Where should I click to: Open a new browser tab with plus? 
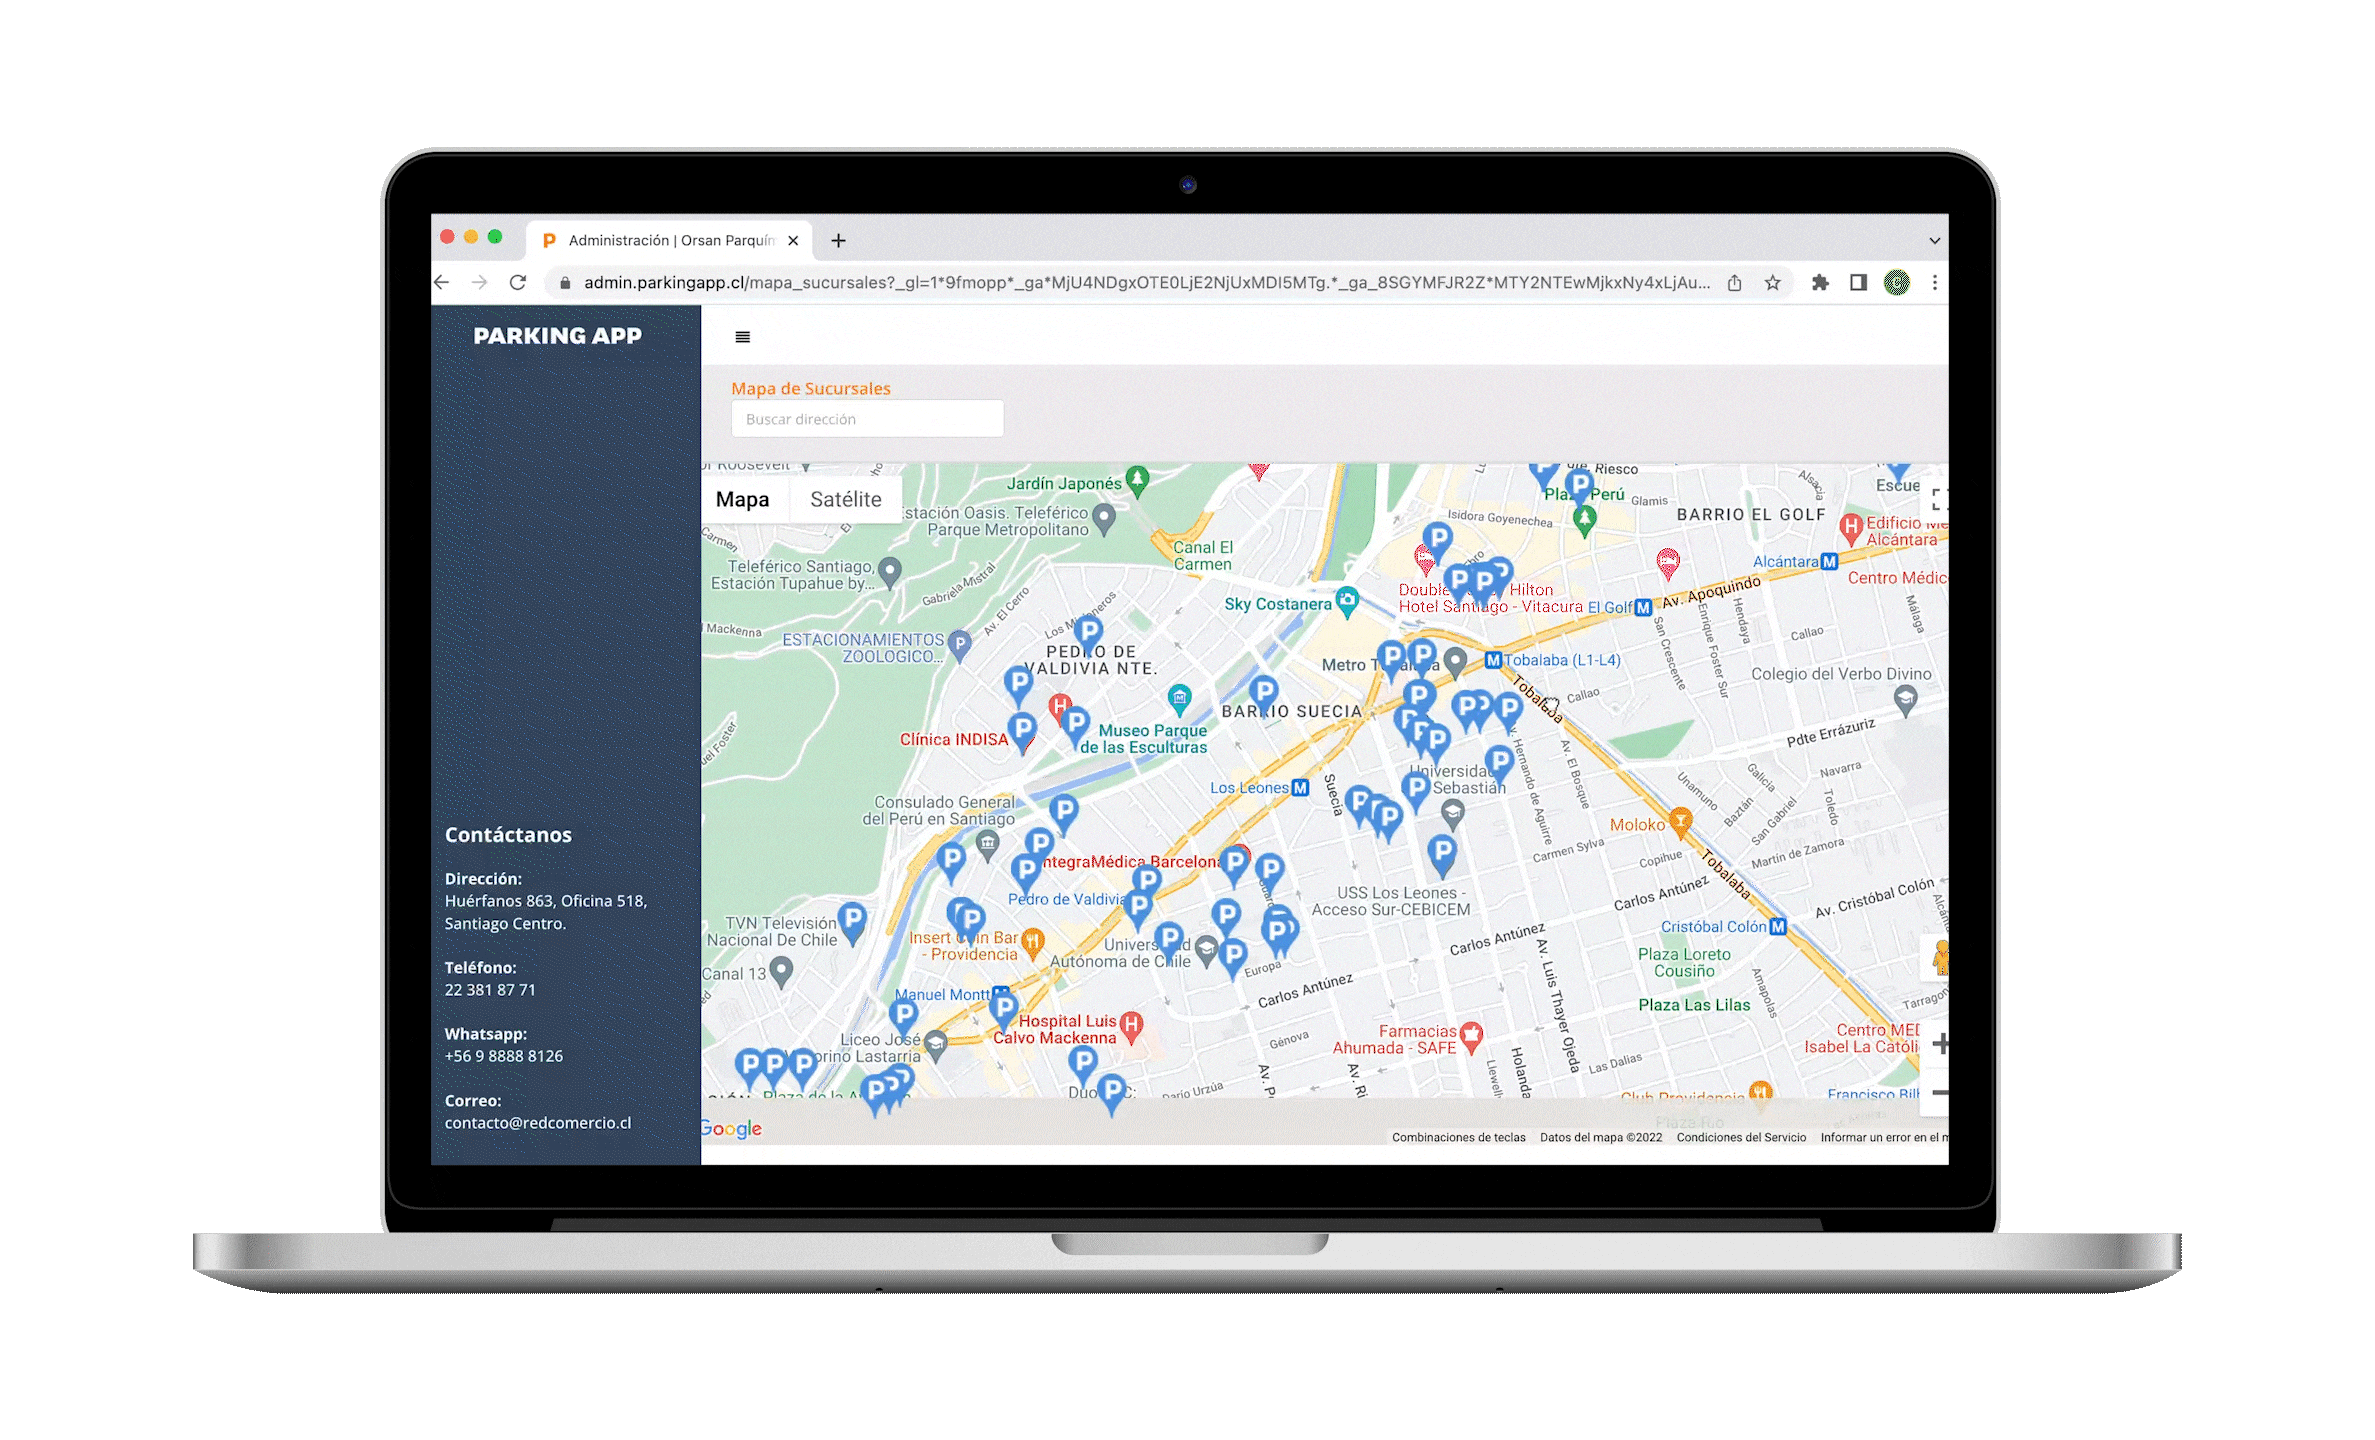838,241
